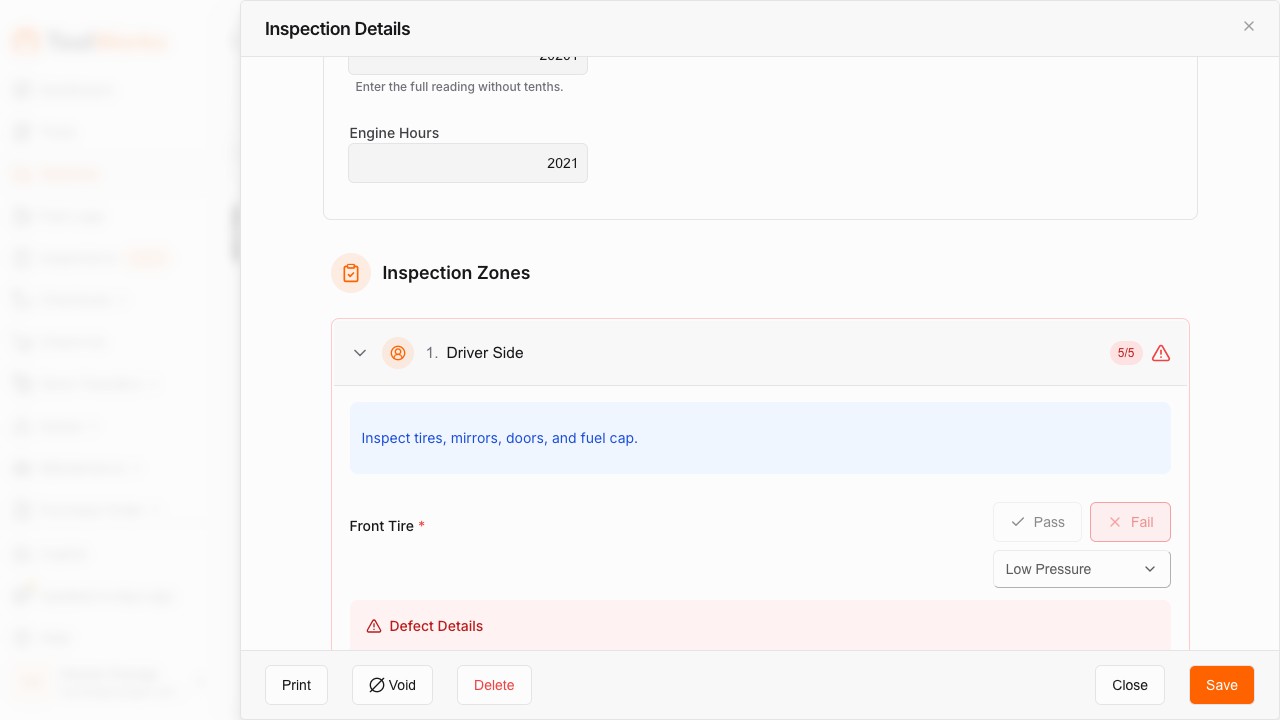Toggle the Fail state for Front Tire
1280x720 pixels.
[1130, 522]
